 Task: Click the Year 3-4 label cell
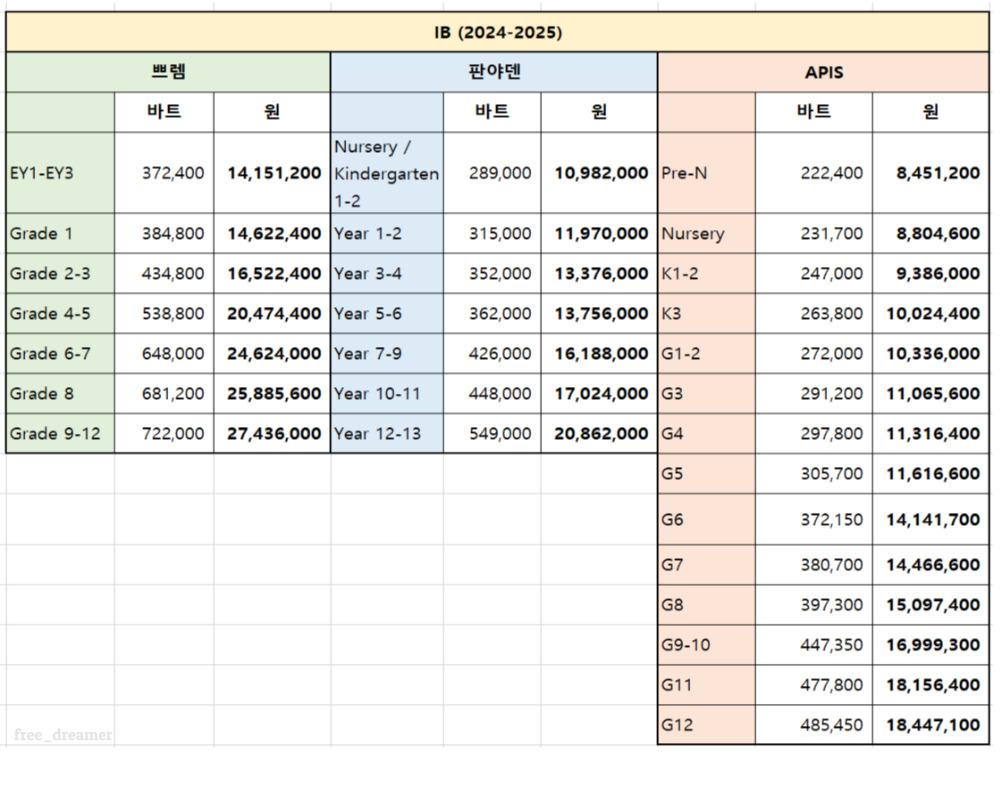[387, 274]
